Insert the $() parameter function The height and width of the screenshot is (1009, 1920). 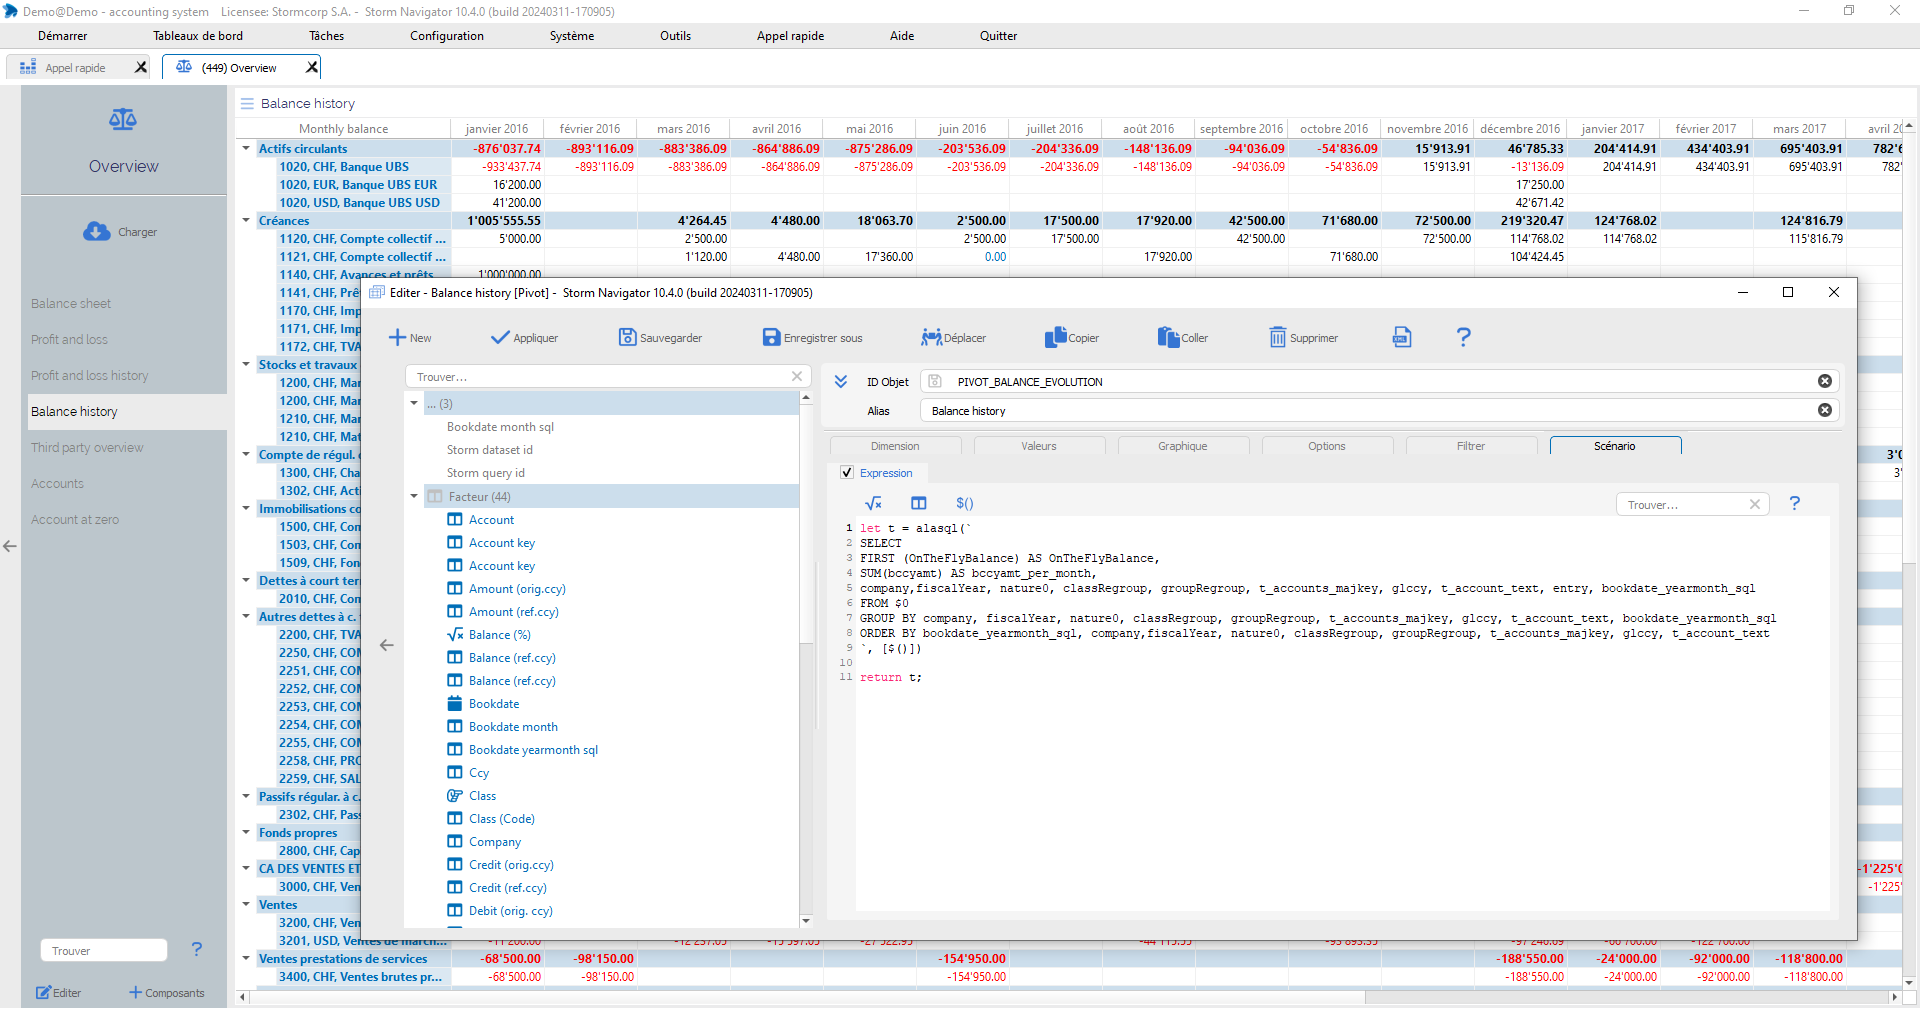click(965, 503)
